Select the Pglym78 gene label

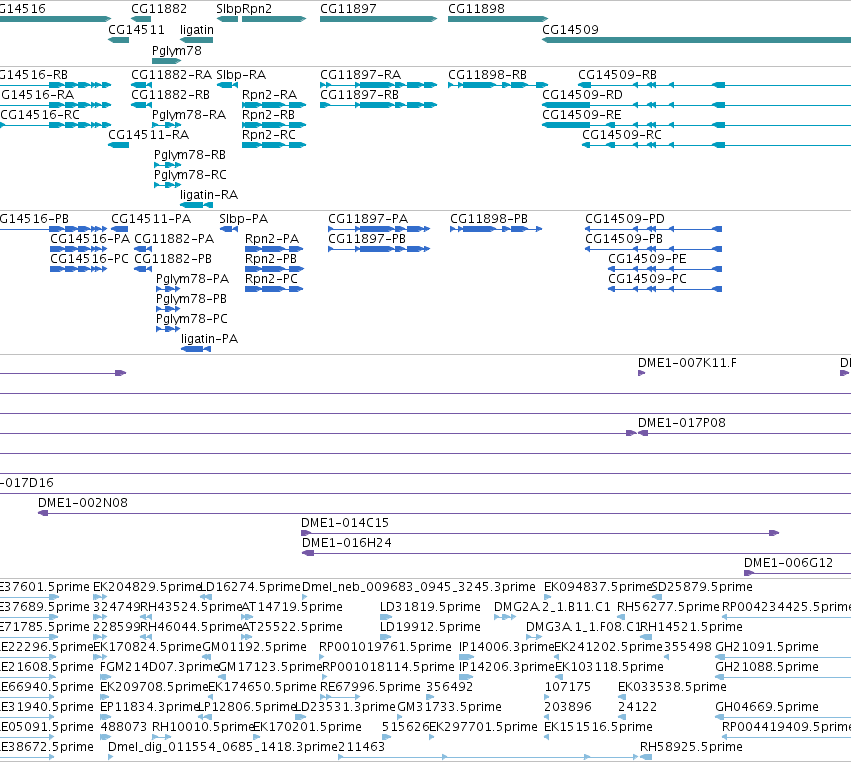click(176, 50)
